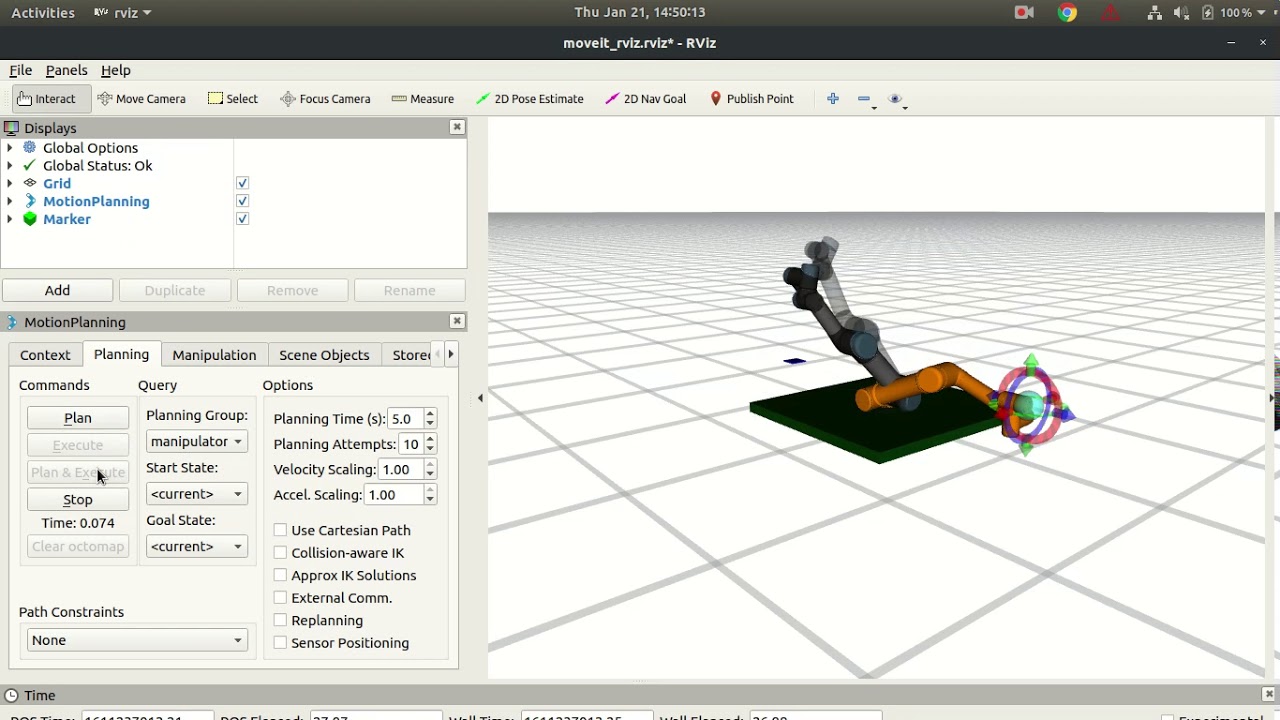
Task: Open the Panels menu
Action: pos(66,70)
